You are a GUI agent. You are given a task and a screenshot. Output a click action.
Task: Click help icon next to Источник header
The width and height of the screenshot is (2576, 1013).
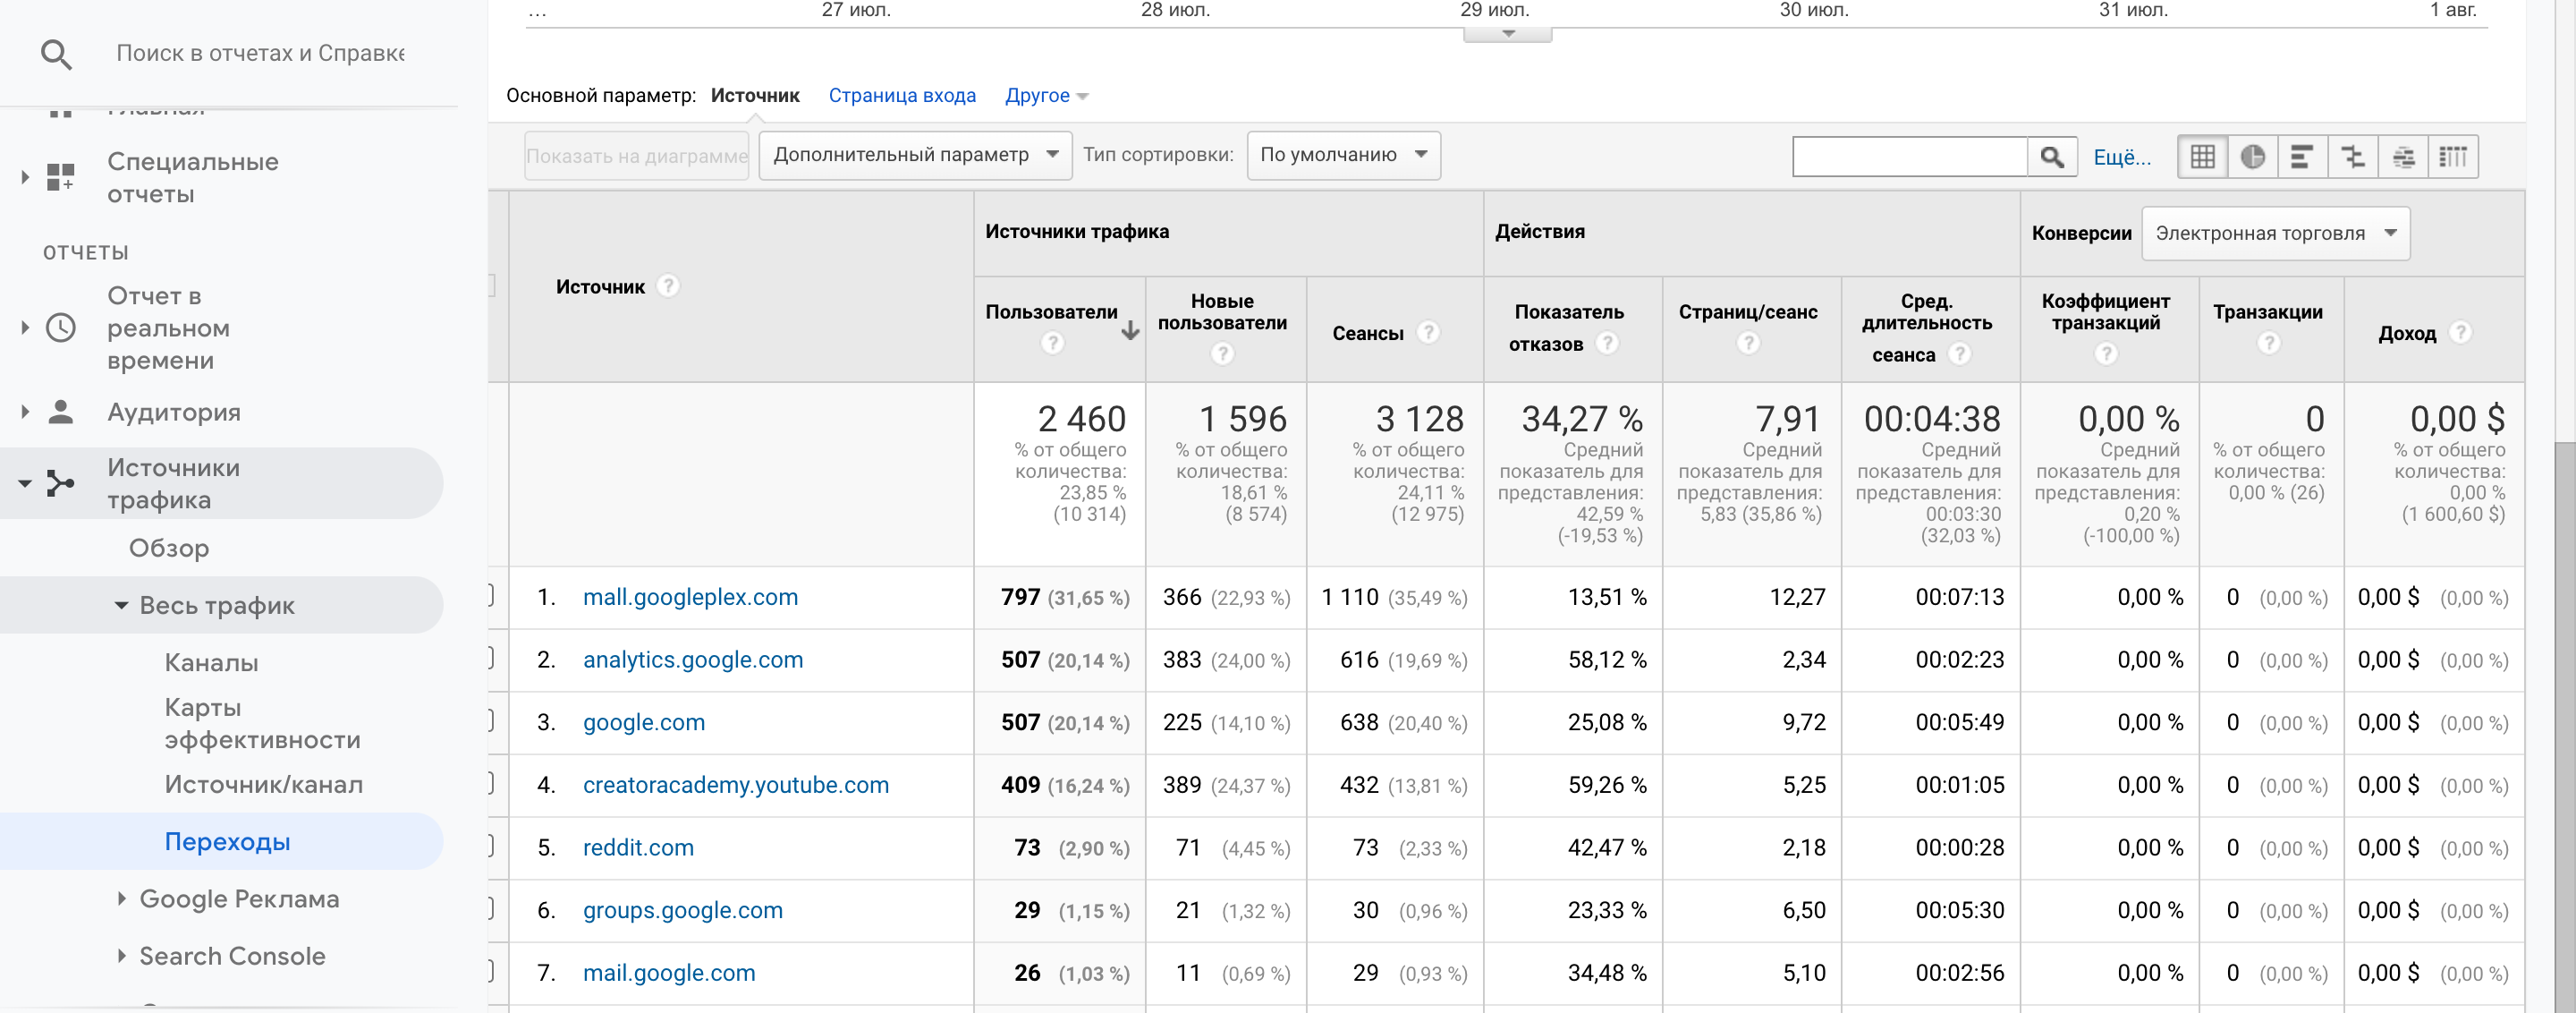tap(668, 287)
